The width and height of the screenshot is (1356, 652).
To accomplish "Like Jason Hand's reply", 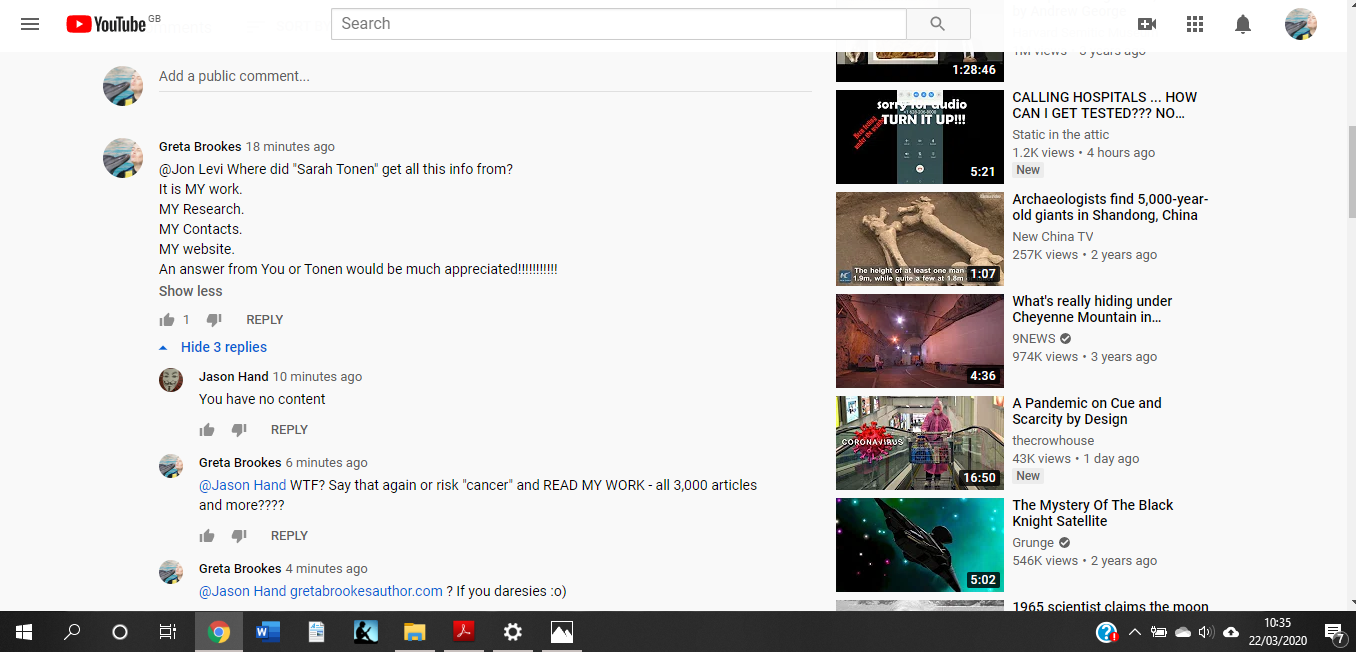I will tap(207, 430).
